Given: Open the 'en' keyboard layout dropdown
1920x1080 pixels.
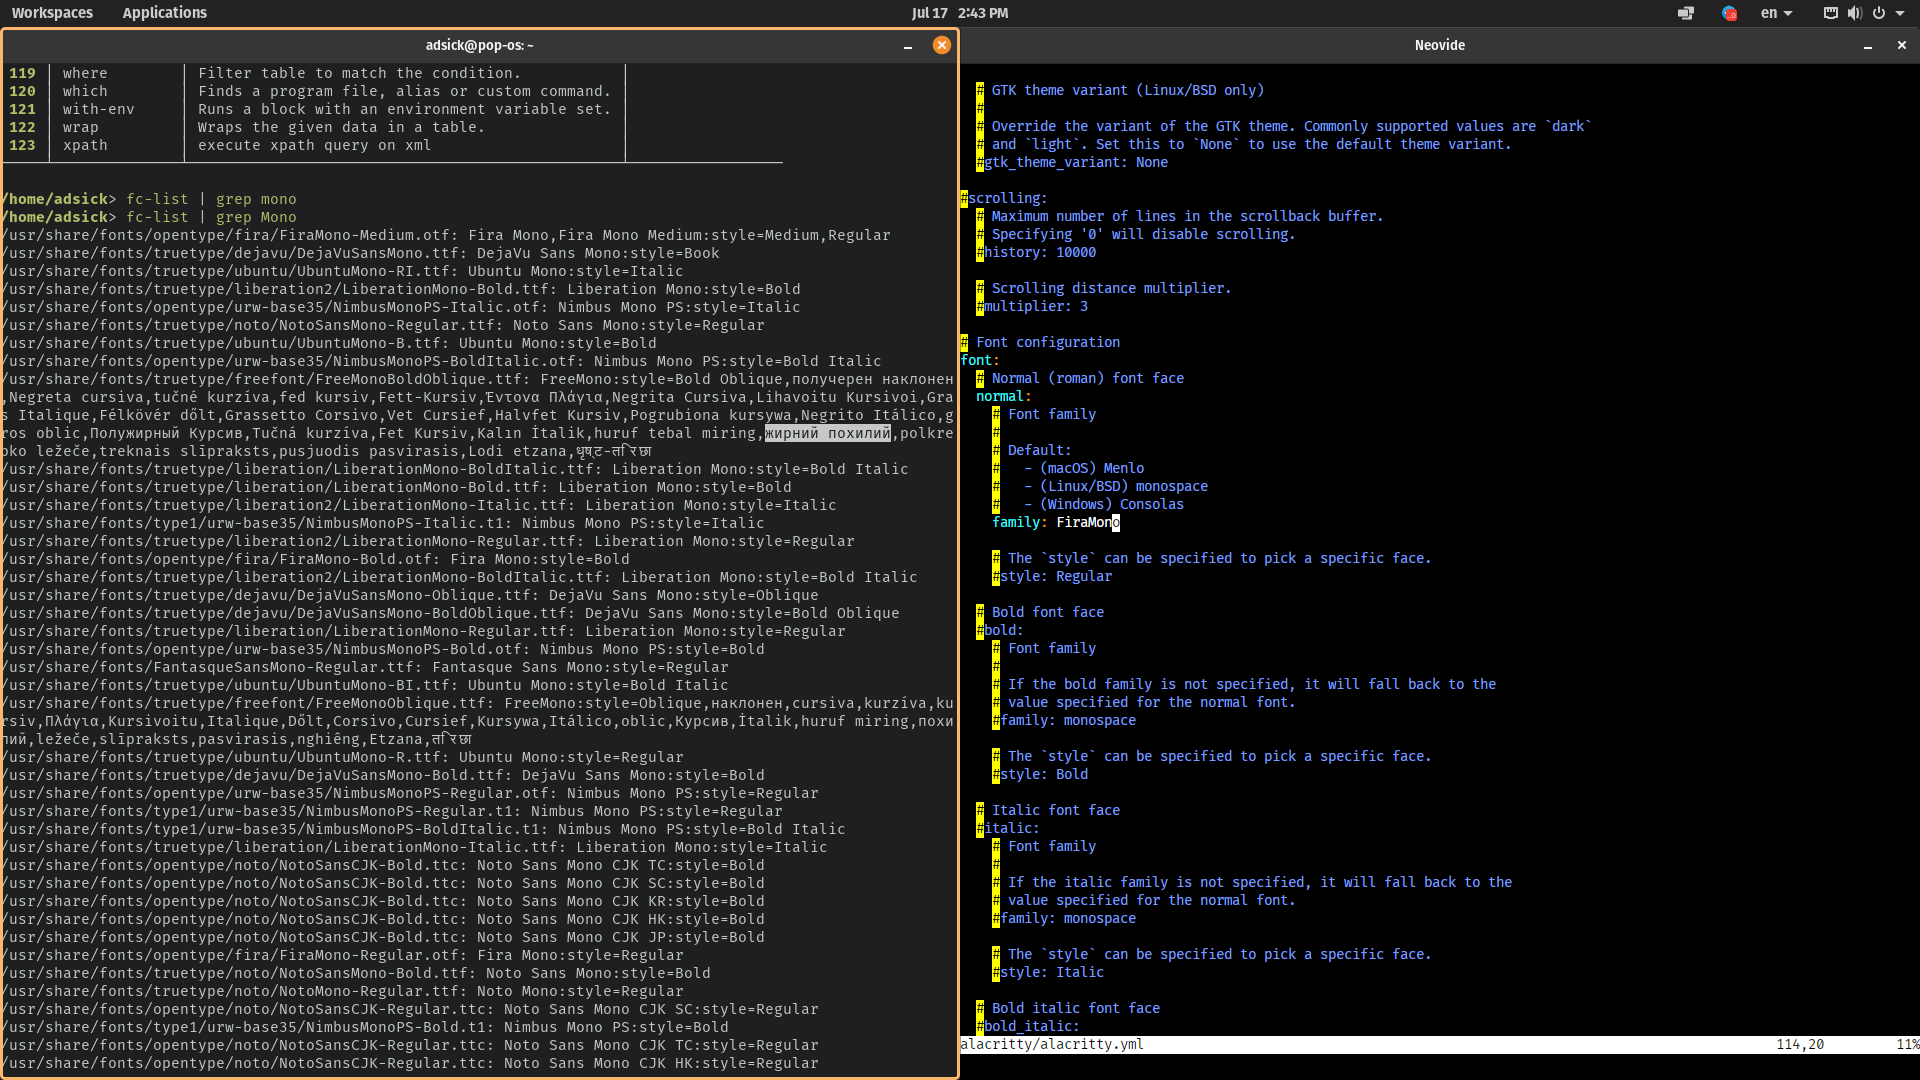Looking at the screenshot, I should (1777, 13).
